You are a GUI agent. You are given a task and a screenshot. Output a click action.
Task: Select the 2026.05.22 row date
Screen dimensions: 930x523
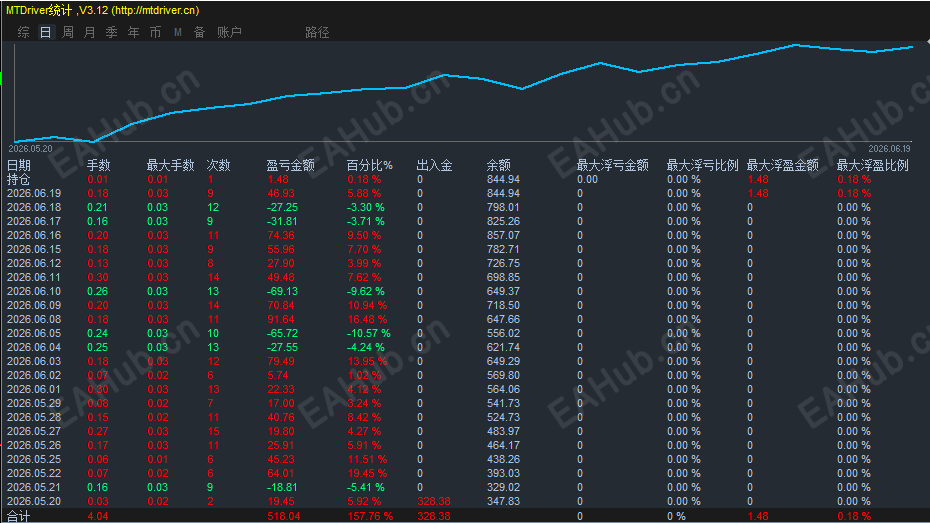(34, 473)
